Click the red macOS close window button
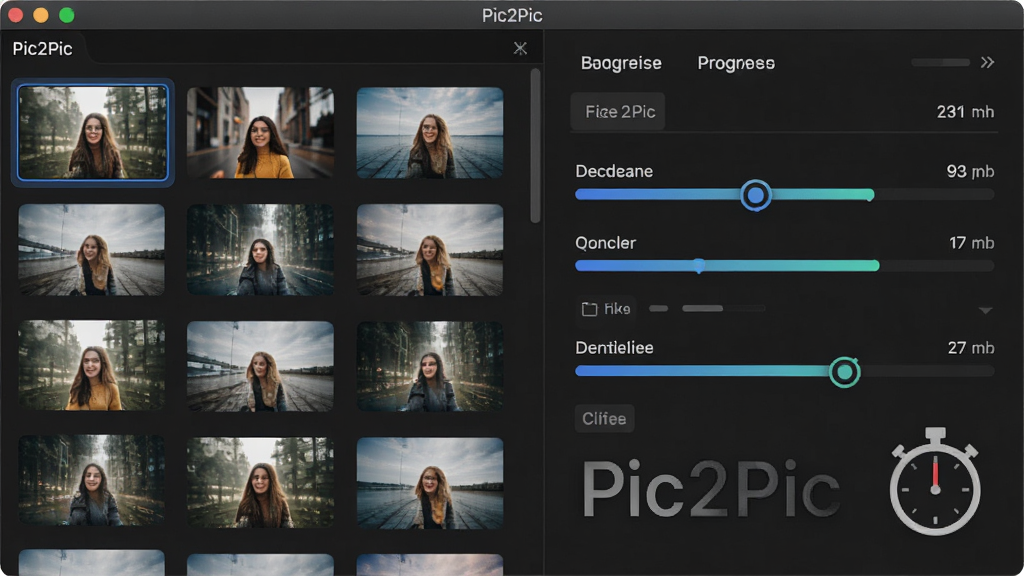Viewport: 1024px width, 576px height. click(15, 15)
